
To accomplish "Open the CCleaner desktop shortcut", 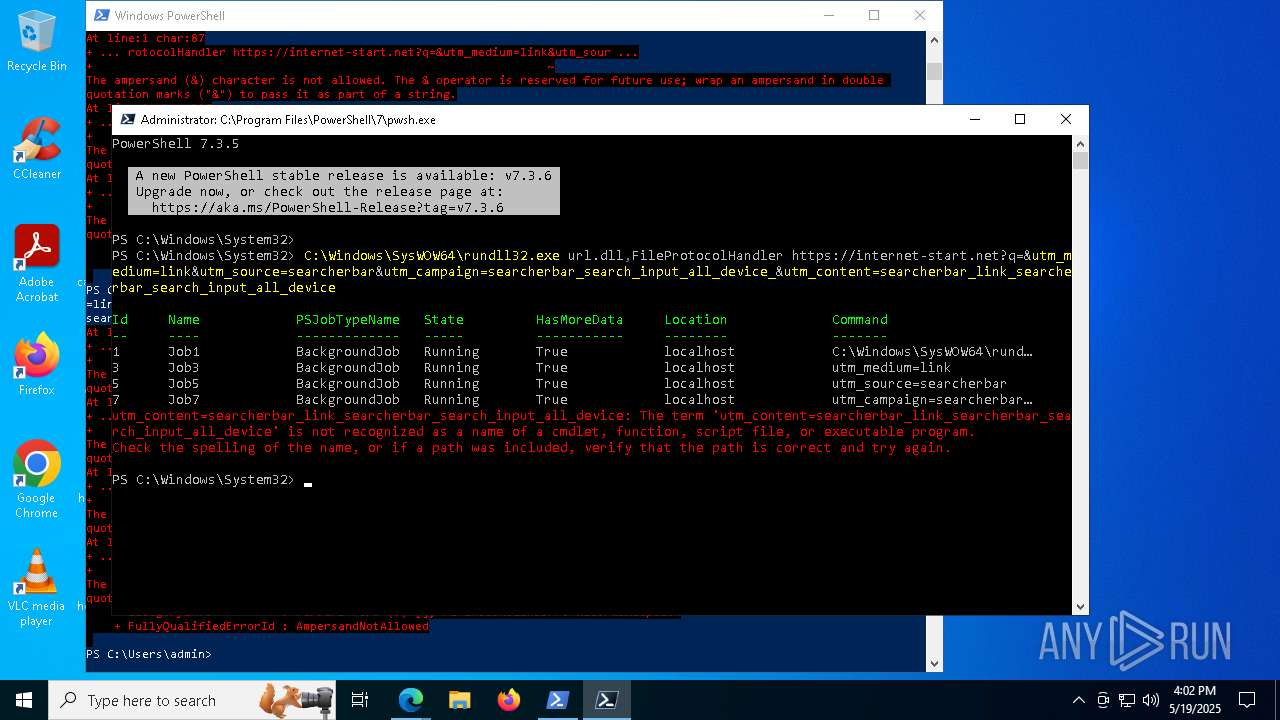I will click(37, 149).
